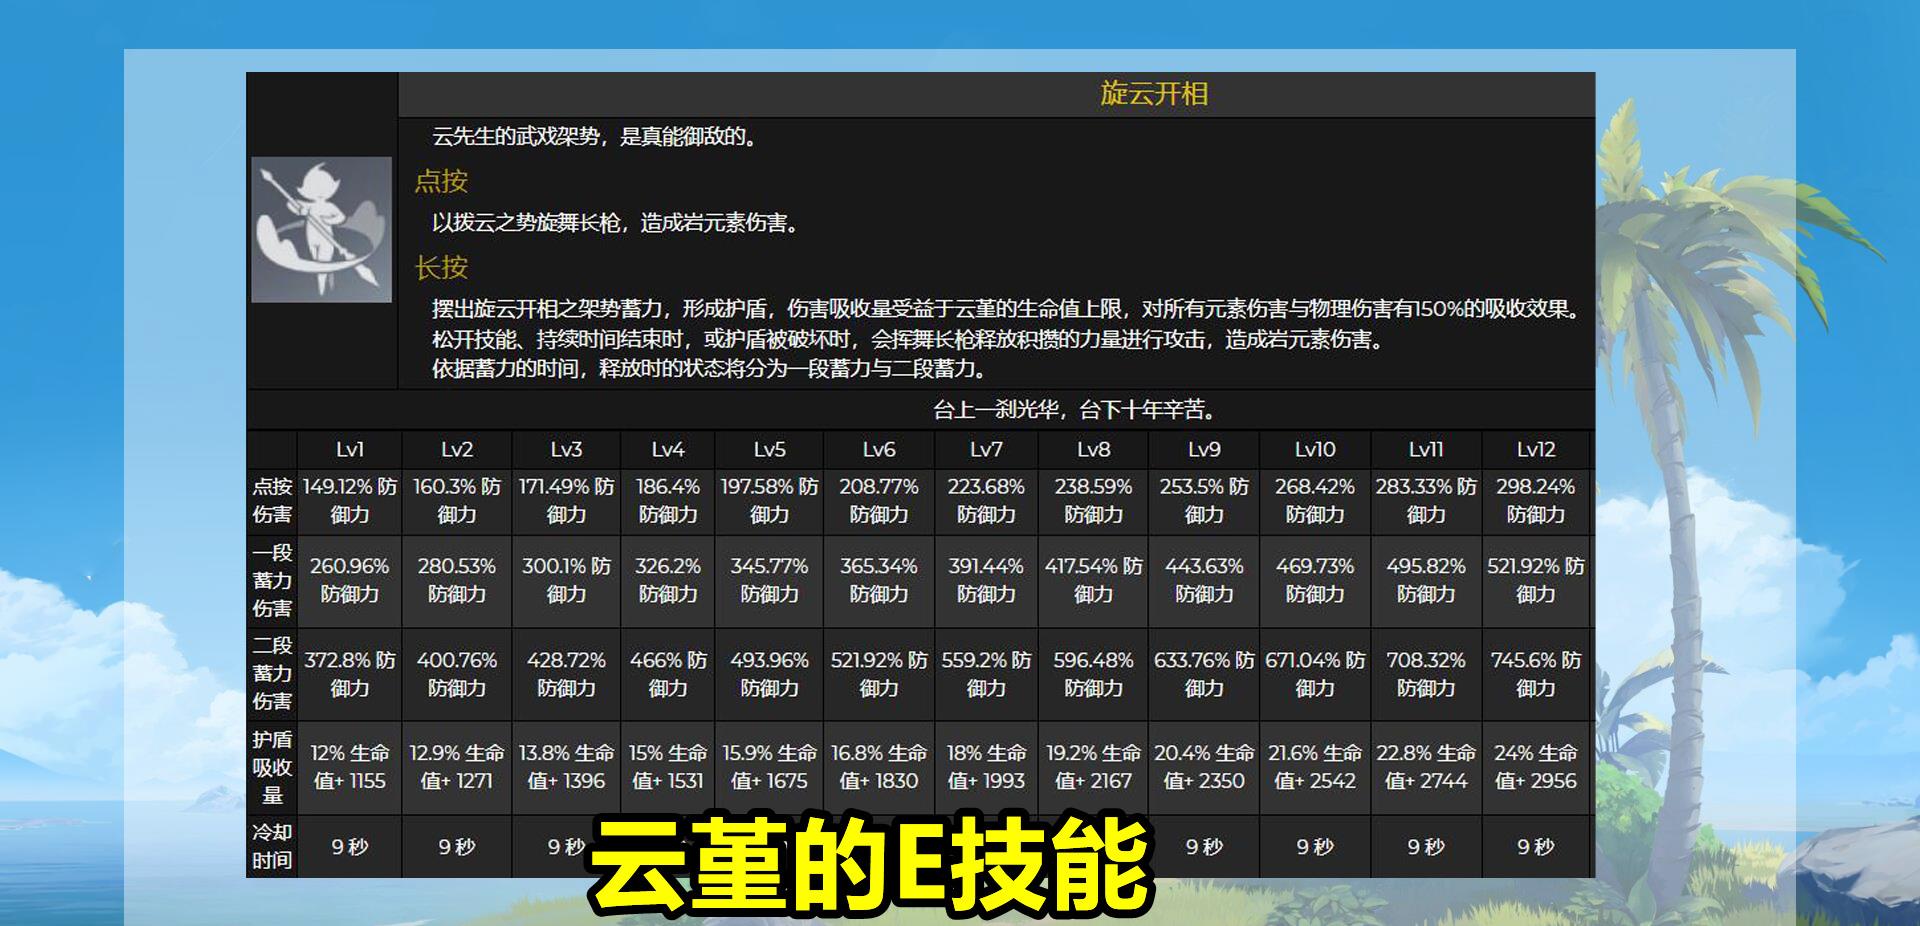Click the 372.8% 防御力 cell
The width and height of the screenshot is (1920, 926).
(350, 674)
